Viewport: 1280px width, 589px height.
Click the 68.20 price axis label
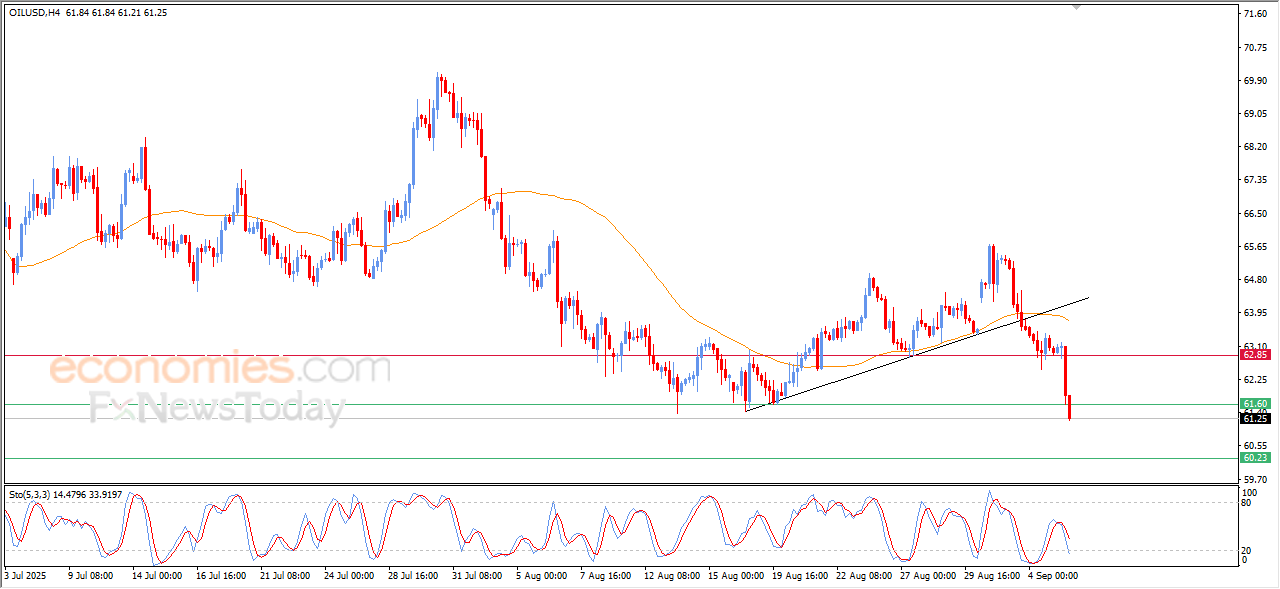coord(1257,147)
